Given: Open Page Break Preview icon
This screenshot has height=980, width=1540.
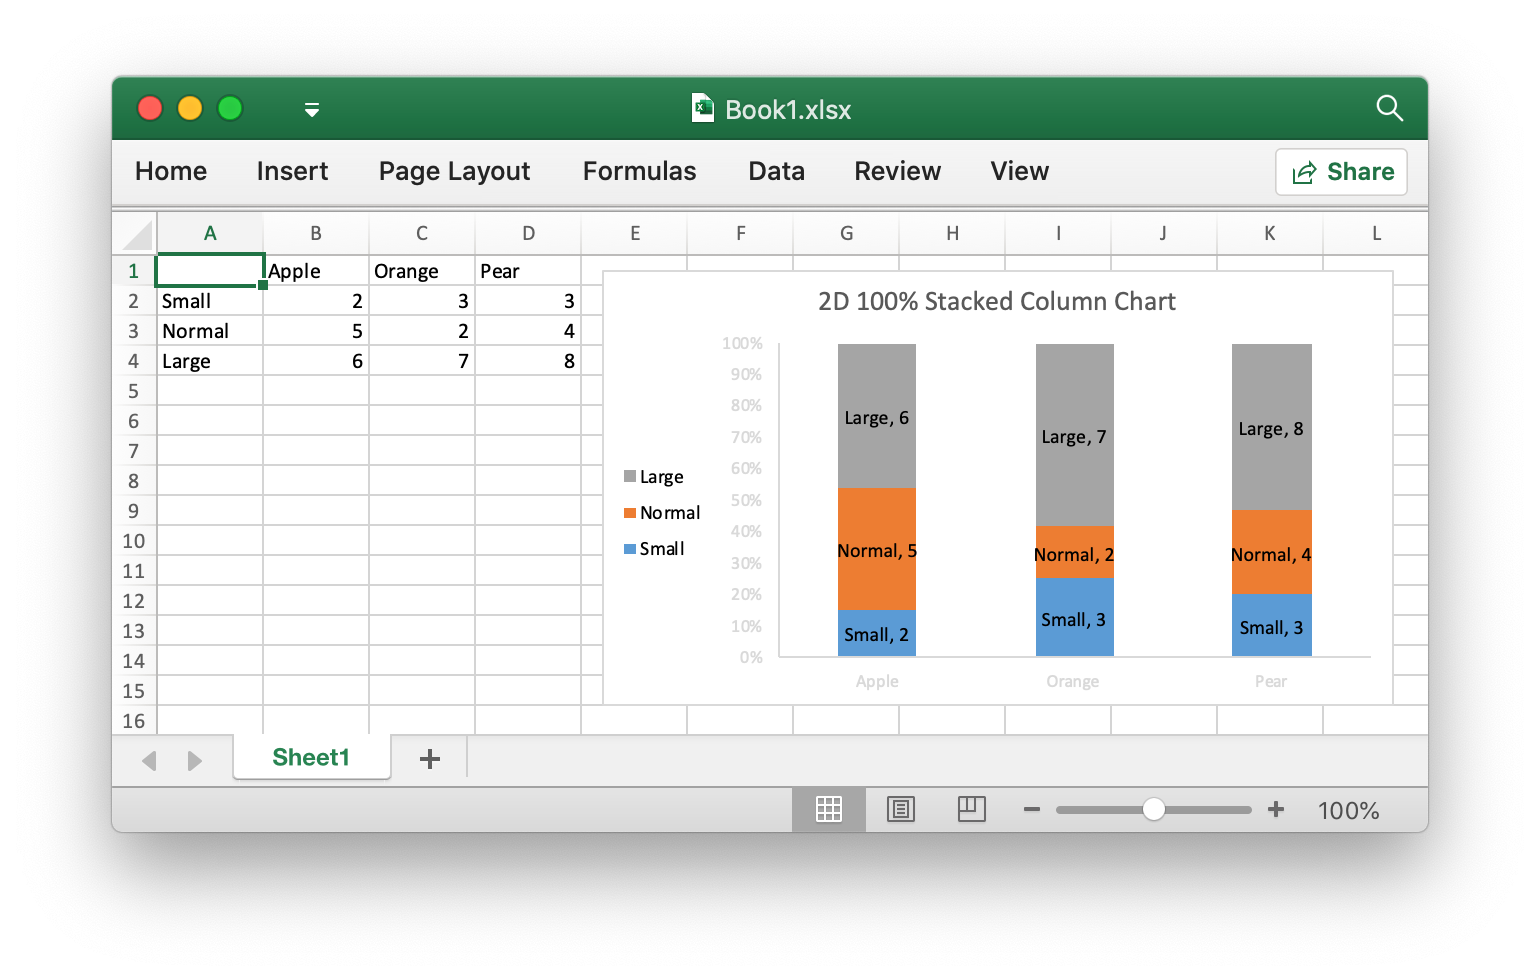Looking at the screenshot, I should click(x=971, y=809).
